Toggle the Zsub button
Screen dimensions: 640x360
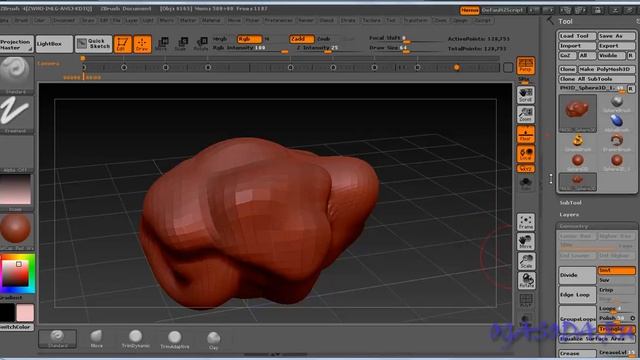point(324,39)
